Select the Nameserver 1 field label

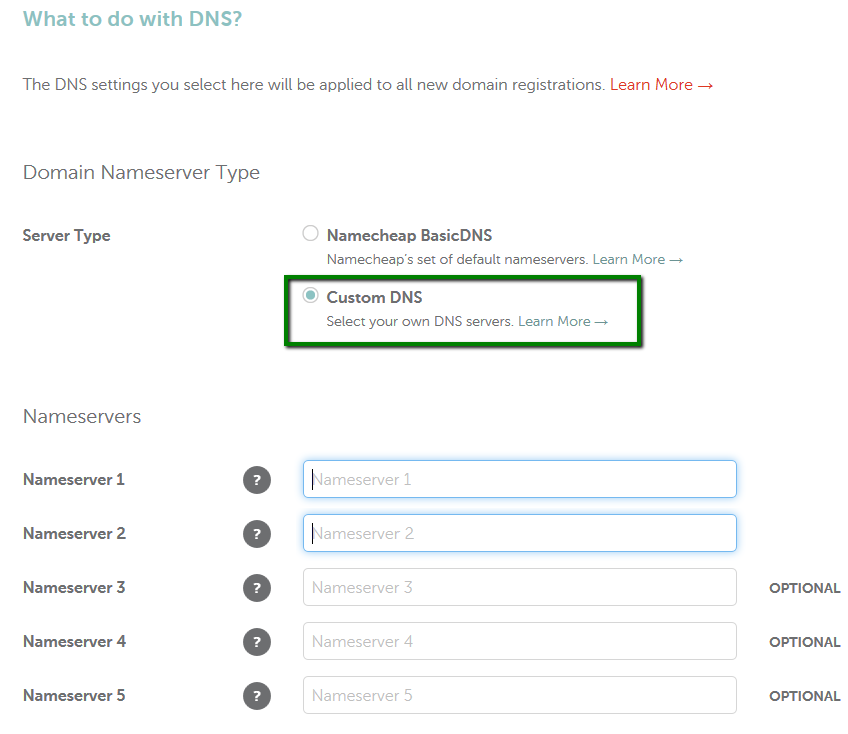tap(74, 479)
